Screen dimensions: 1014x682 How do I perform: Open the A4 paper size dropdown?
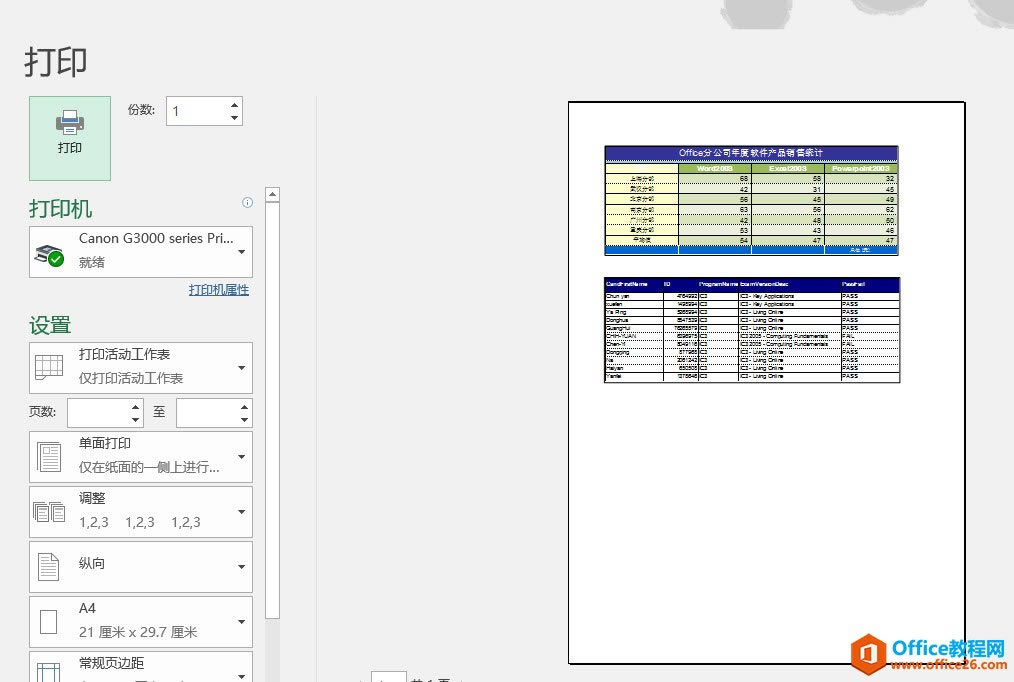141,622
